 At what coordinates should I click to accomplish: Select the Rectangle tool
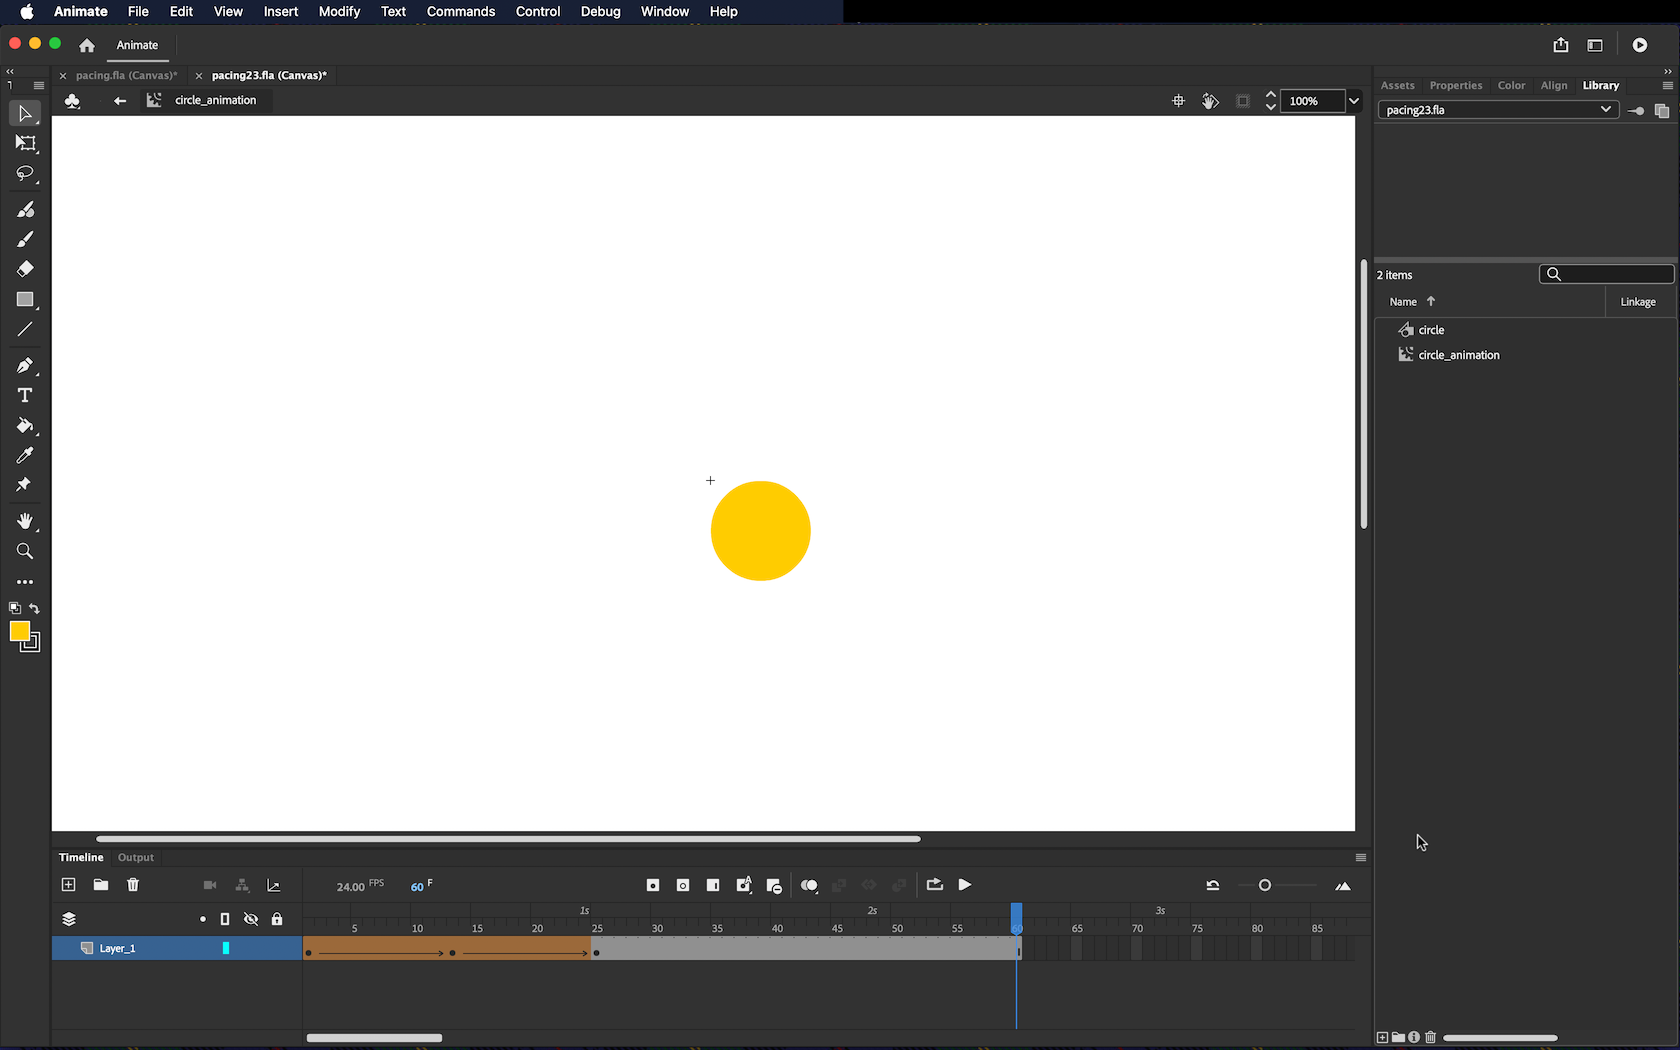(x=25, y=300)
